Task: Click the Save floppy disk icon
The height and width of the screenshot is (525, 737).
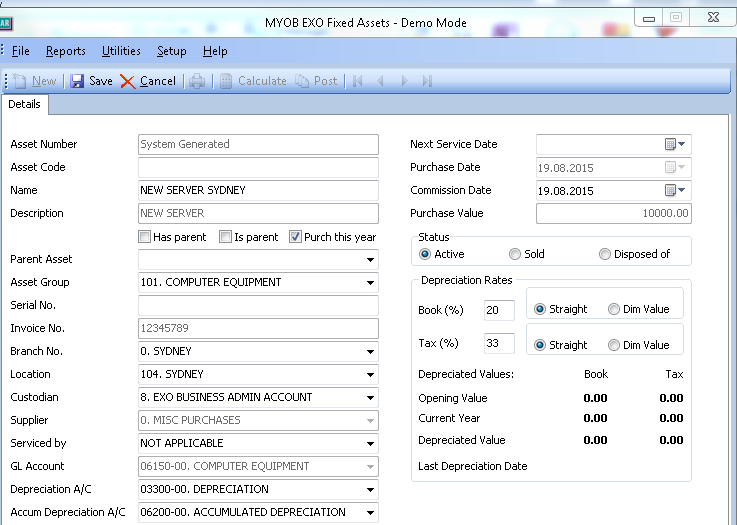Action: point(77,81)
